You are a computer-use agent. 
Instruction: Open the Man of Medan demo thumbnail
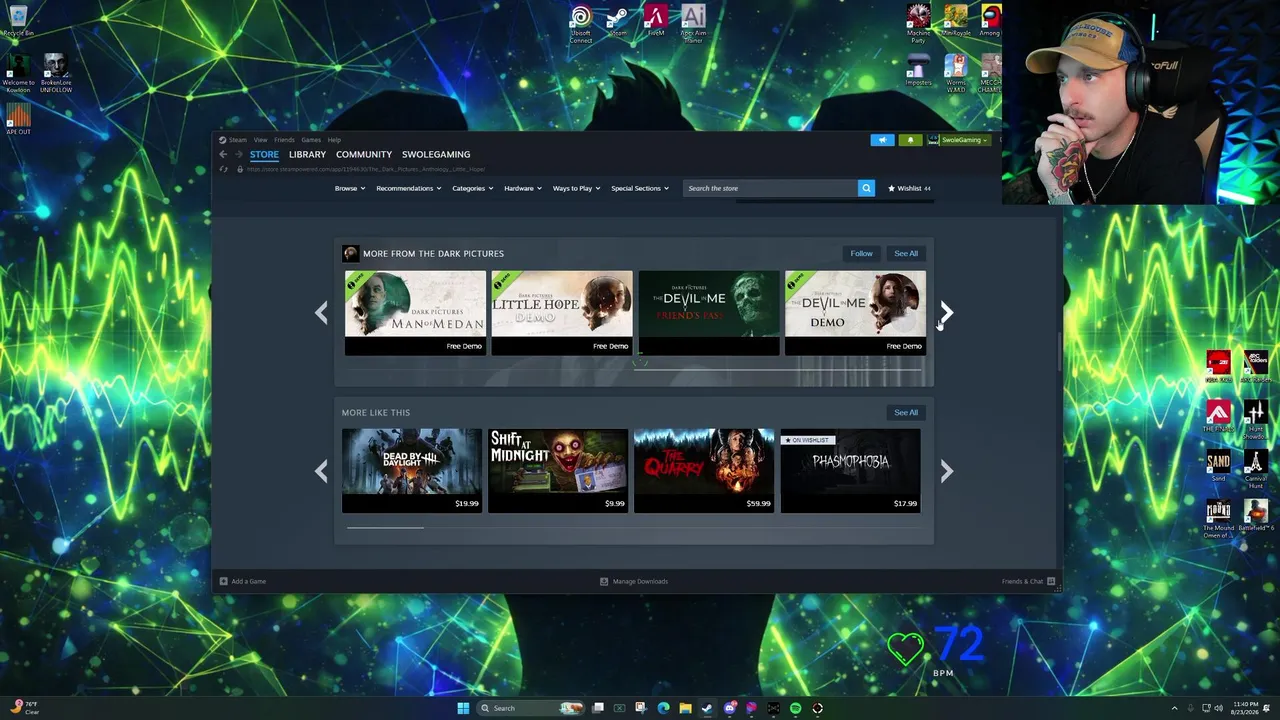(x=415, y=313)
